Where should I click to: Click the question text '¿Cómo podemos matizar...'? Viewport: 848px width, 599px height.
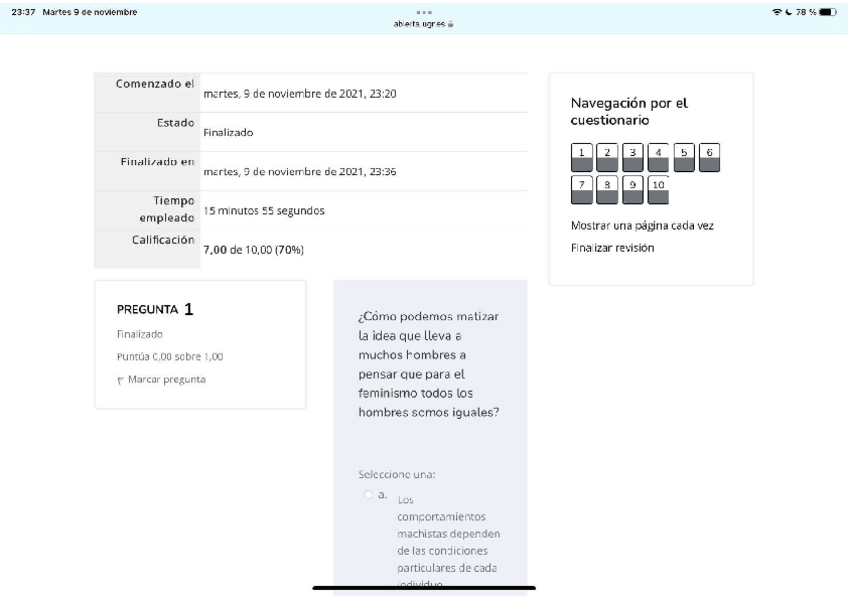[429, 364]
